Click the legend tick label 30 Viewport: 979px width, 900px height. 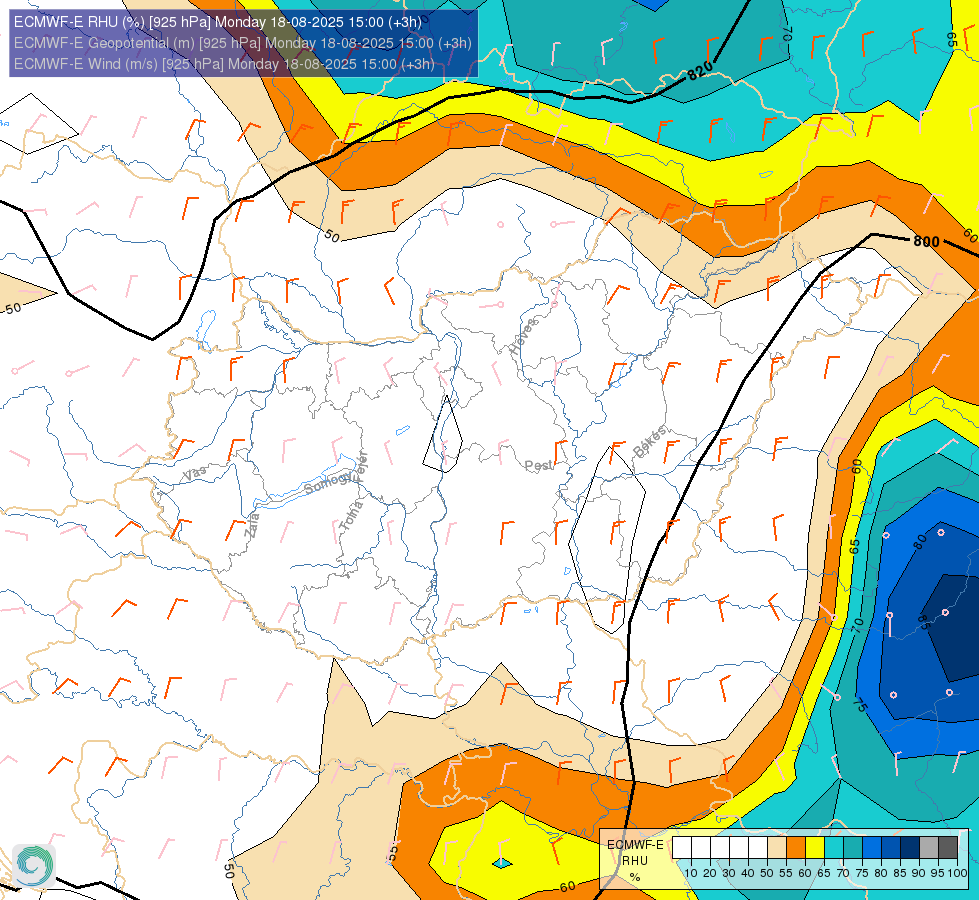pyautogui.click(x=729, y=873)
